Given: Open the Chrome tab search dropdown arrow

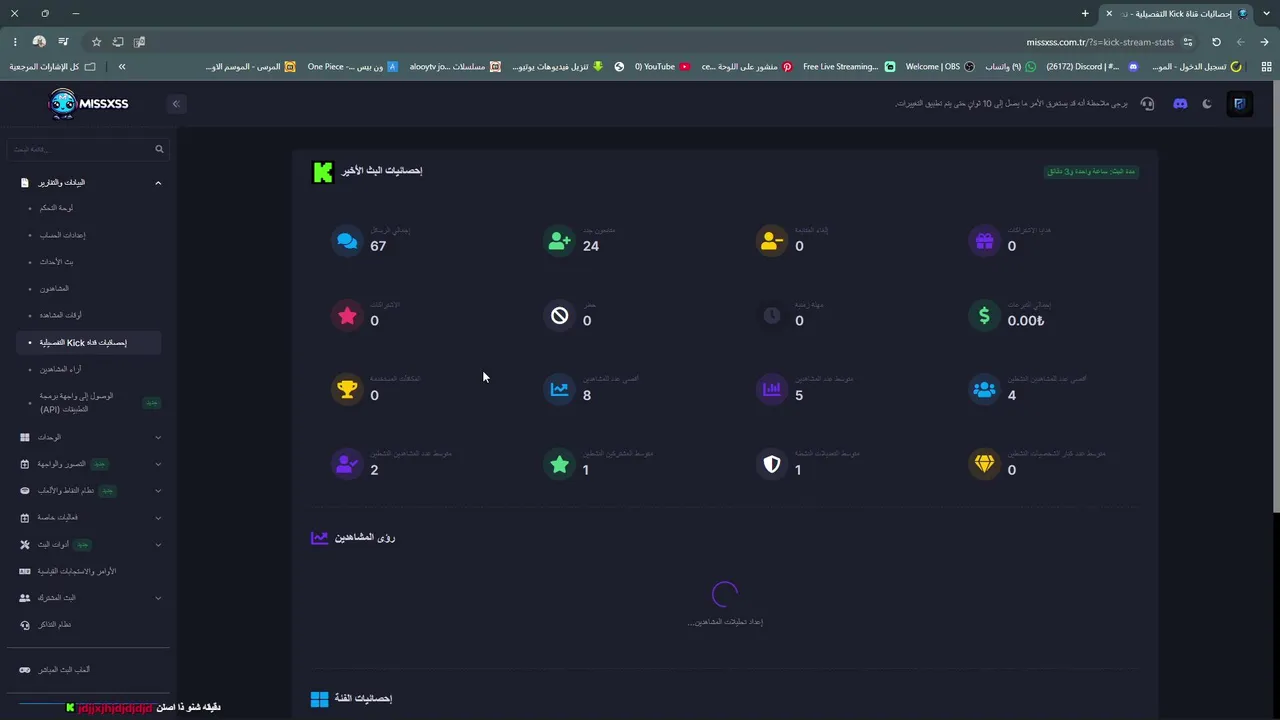Looking at the screenshot, I should coord(1267,13).
